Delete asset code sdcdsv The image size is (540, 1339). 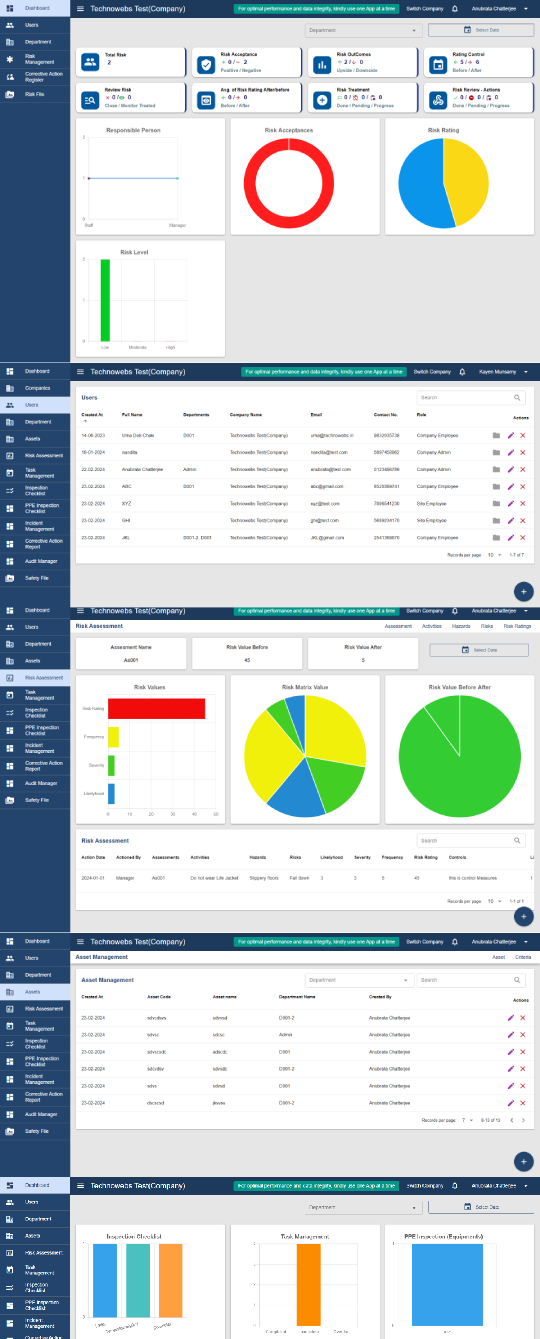pos(522,1069)
